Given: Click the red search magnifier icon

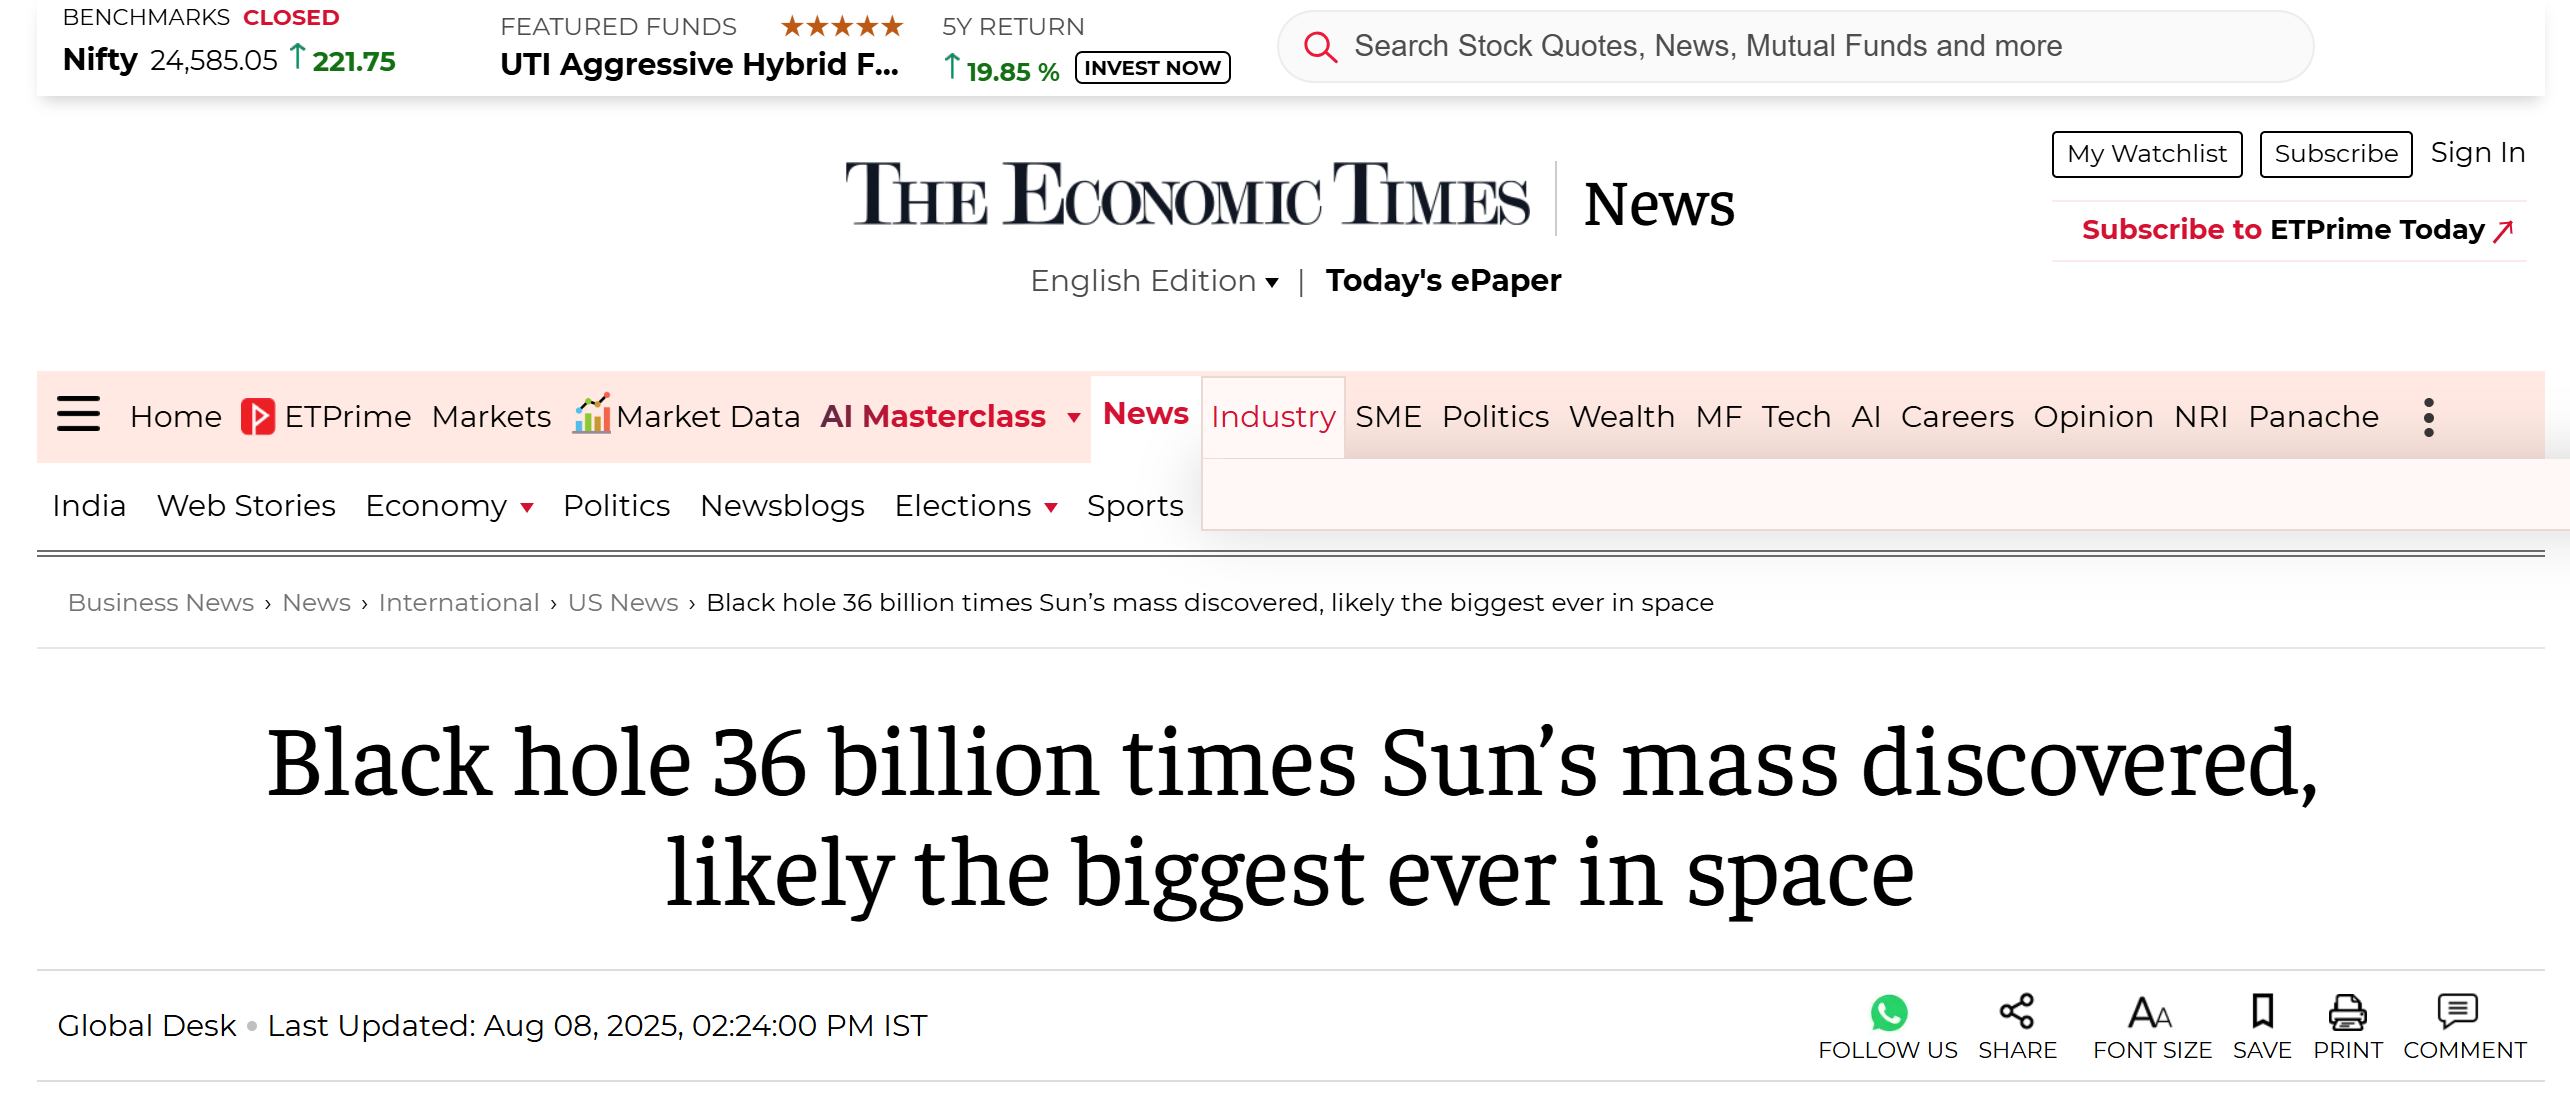Looking at the screenshot, I should pos(1320,47).
